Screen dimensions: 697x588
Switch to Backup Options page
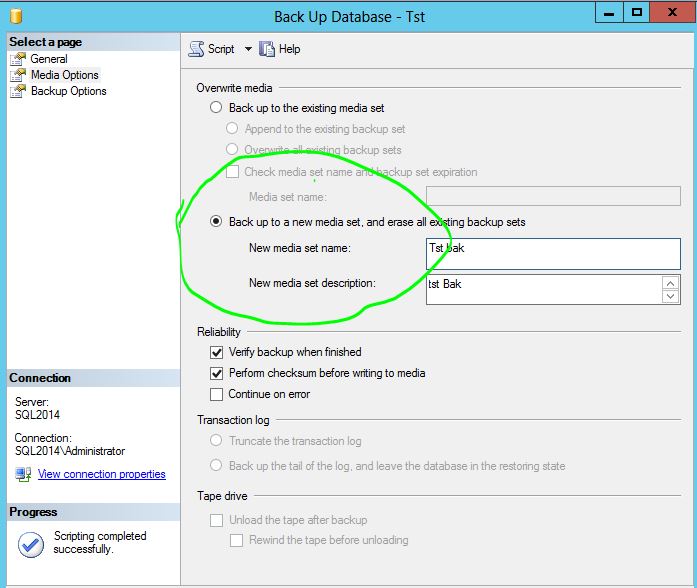[68, 91]
